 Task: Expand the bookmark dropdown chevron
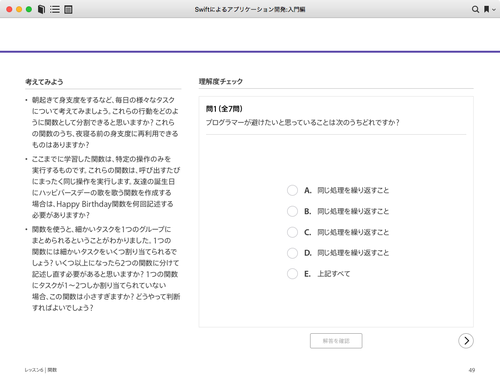point(494,10)
